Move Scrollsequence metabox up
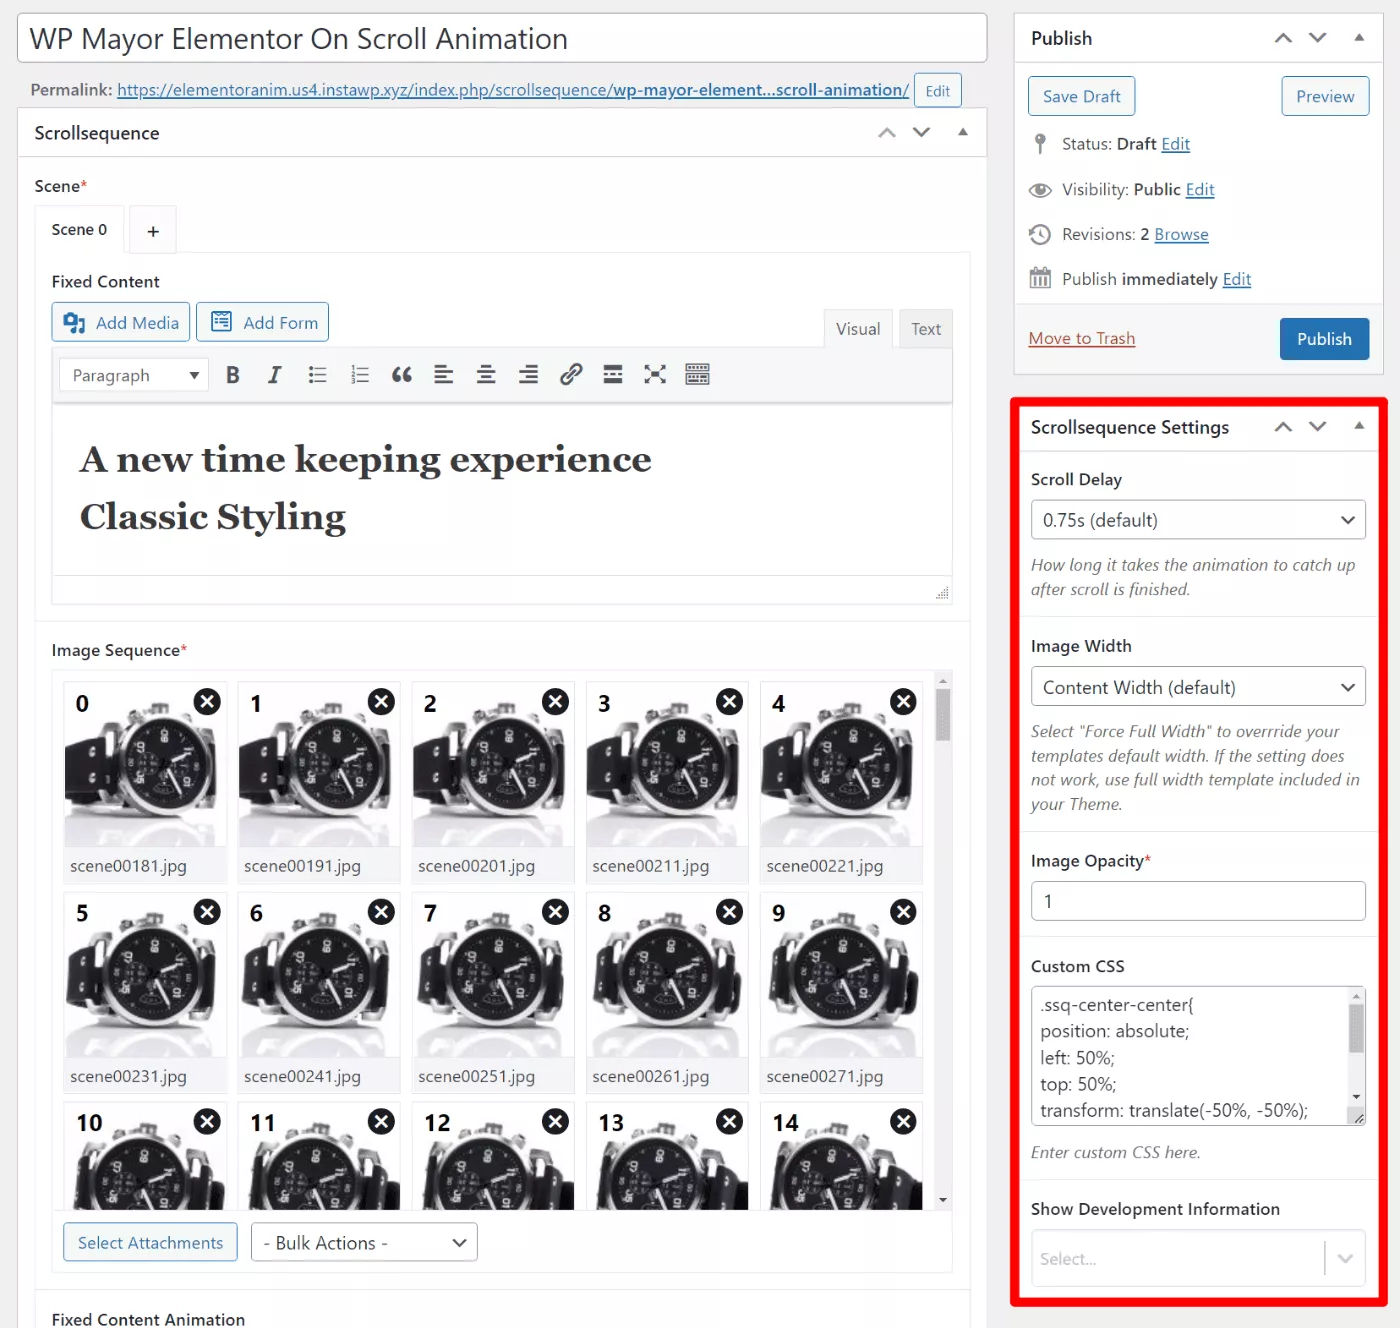1400x1328 pixels. (x=887, y=133)
